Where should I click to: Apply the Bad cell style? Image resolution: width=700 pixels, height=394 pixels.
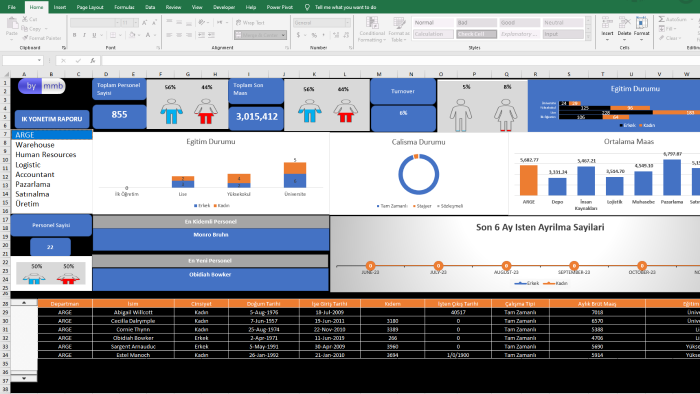(476, 22)
